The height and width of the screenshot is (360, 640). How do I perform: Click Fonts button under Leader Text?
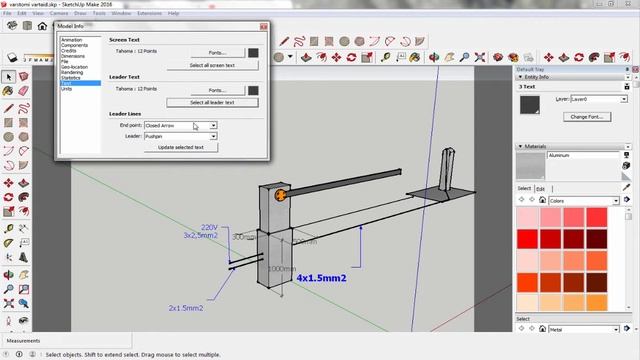218,90
